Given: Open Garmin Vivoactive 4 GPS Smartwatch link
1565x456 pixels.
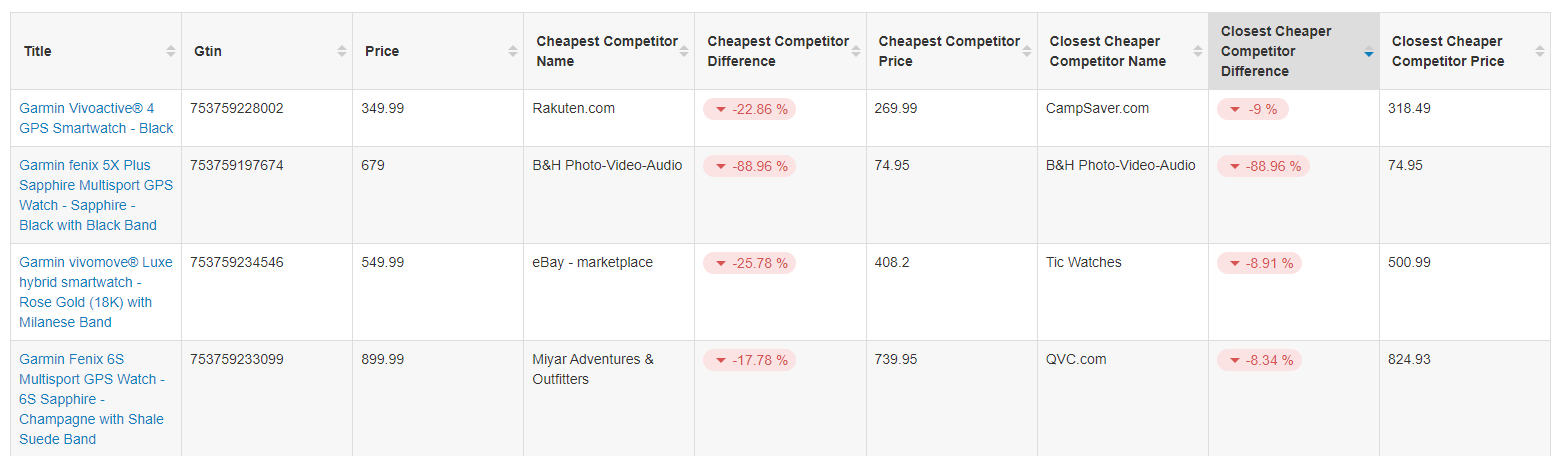Looking at the screenshot, I should [96, 118].
